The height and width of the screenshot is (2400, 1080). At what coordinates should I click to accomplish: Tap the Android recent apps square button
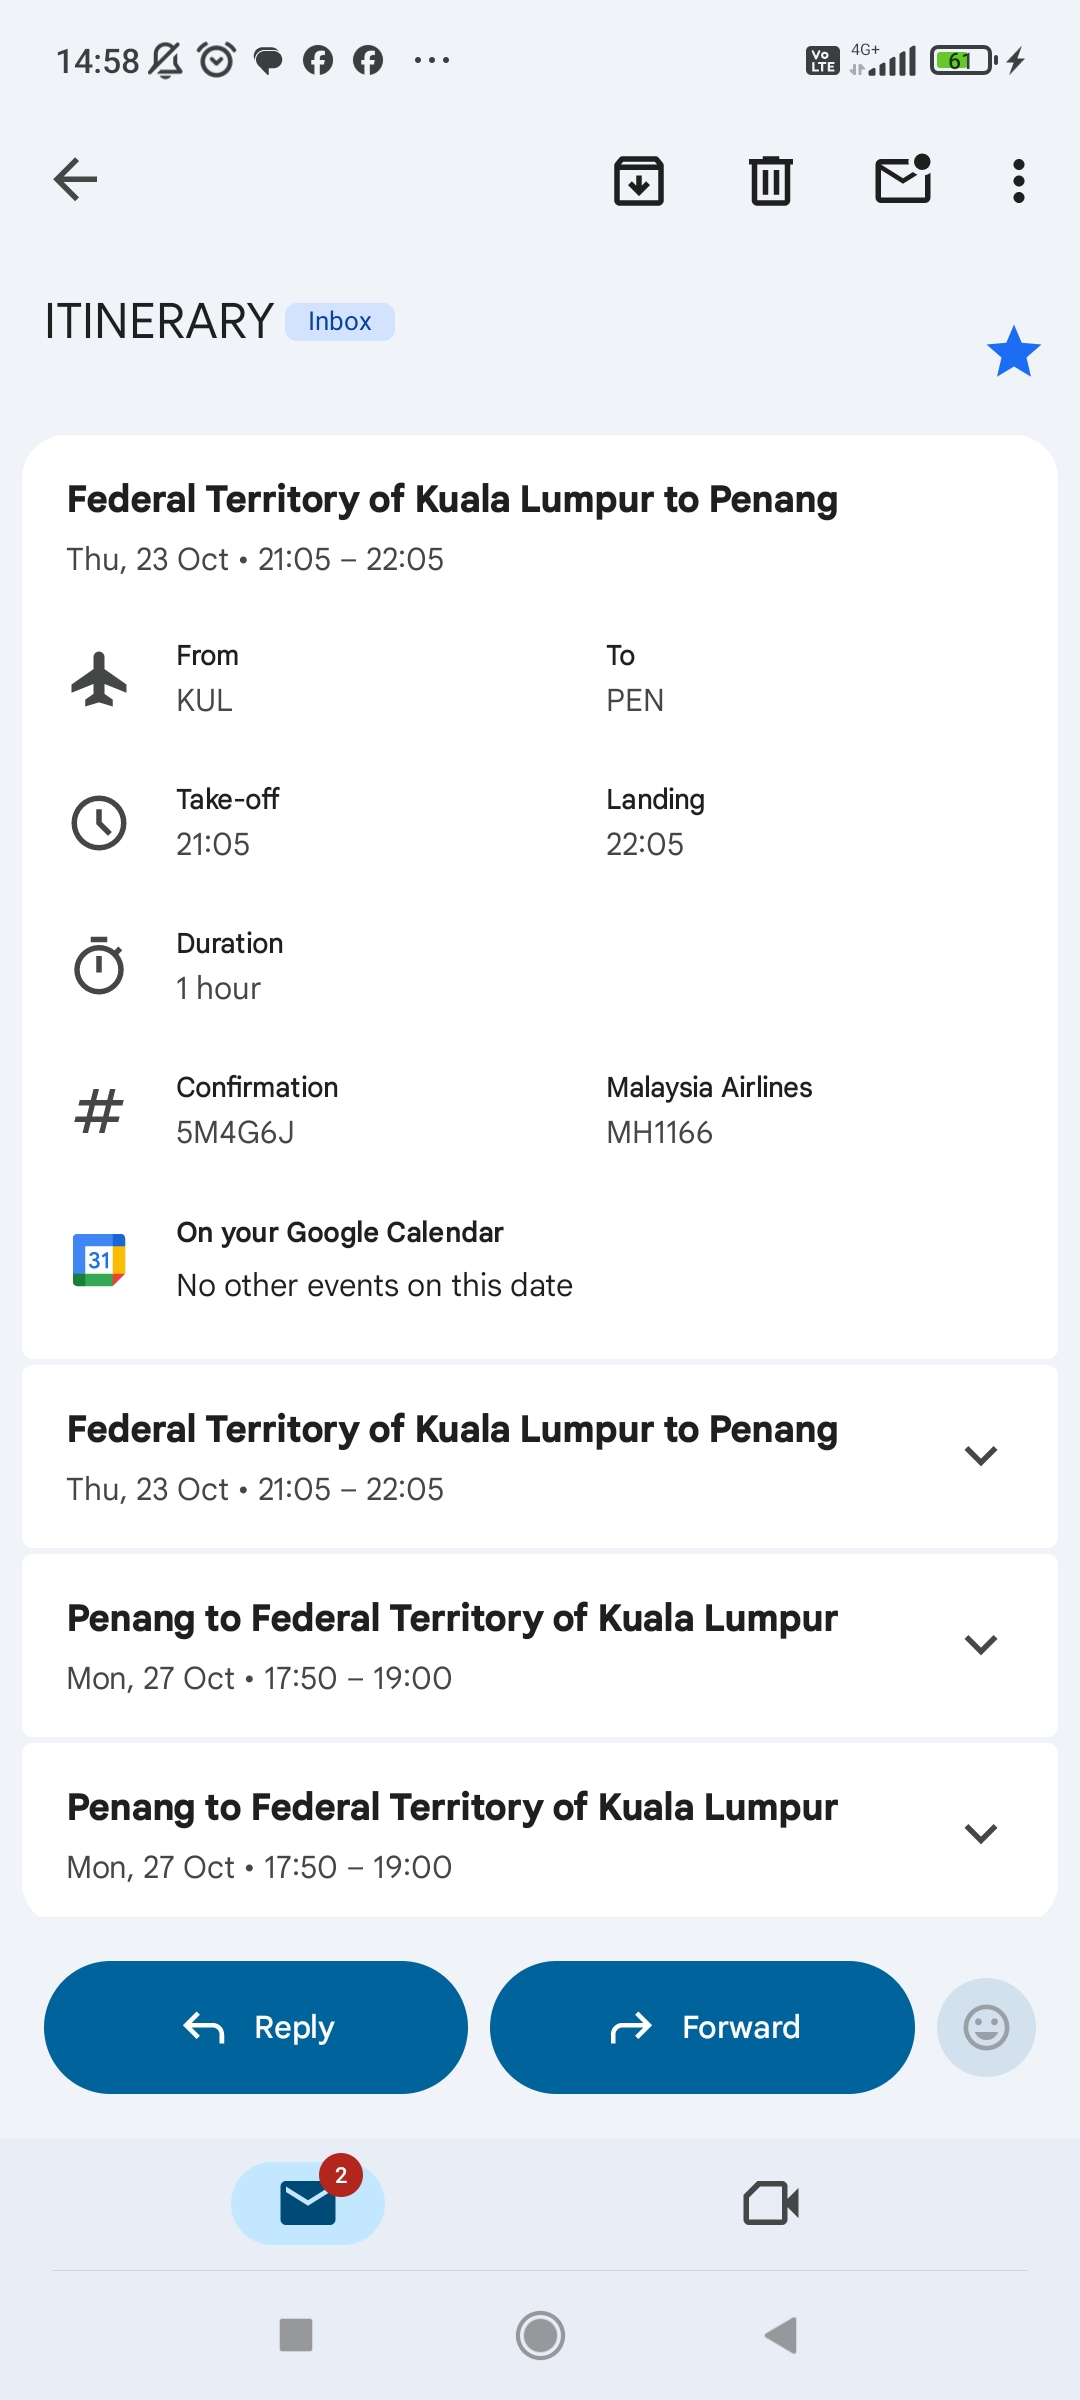point(296,2336)
